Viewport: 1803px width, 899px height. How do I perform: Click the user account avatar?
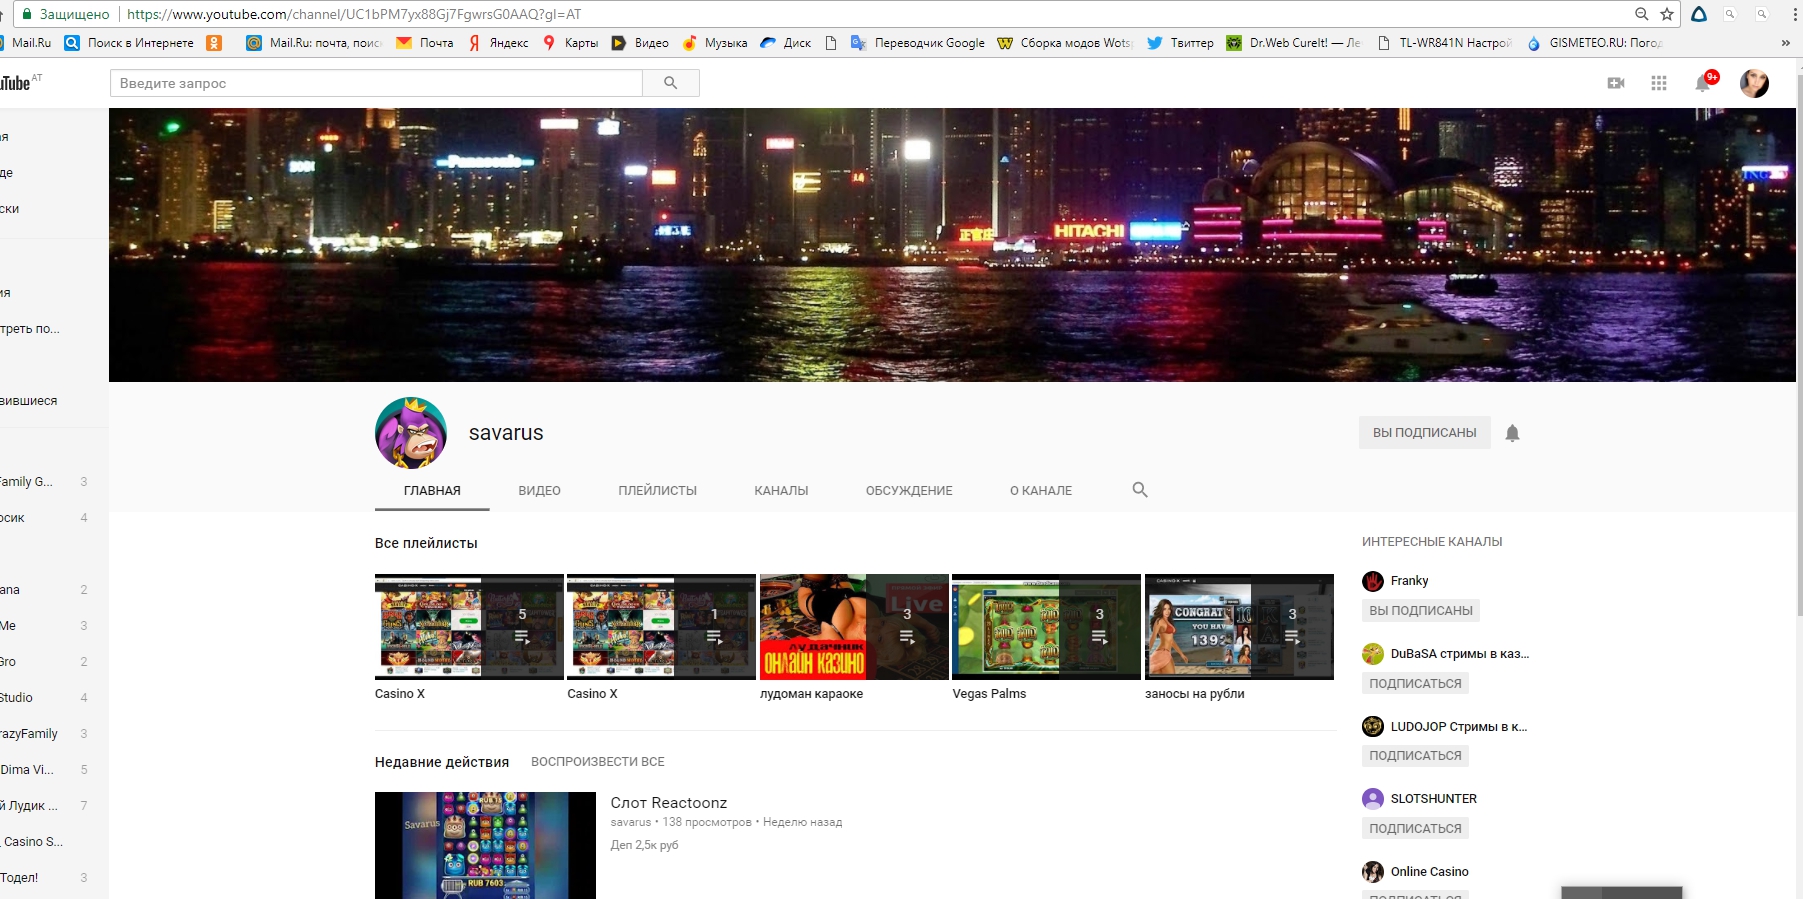coord(1753,83)
